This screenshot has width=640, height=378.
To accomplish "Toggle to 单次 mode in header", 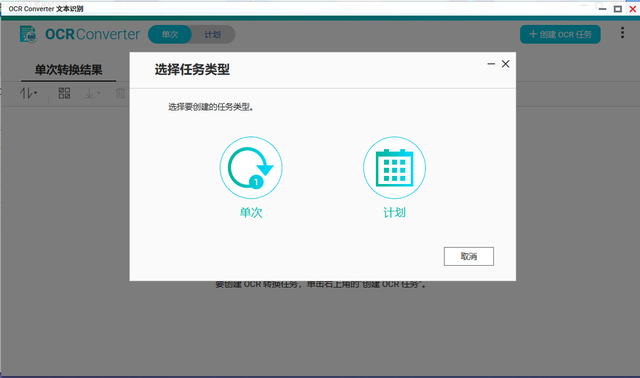I will coord(170,34).
